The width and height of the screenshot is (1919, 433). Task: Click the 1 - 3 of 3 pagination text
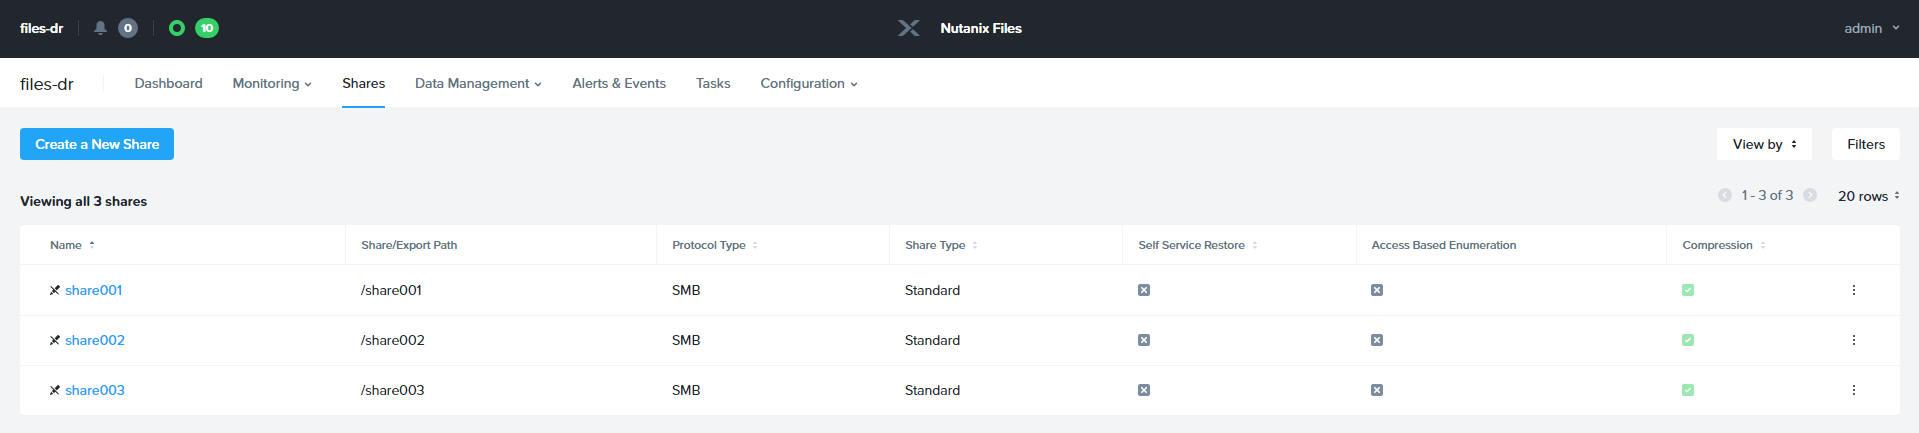[1767, 195]
